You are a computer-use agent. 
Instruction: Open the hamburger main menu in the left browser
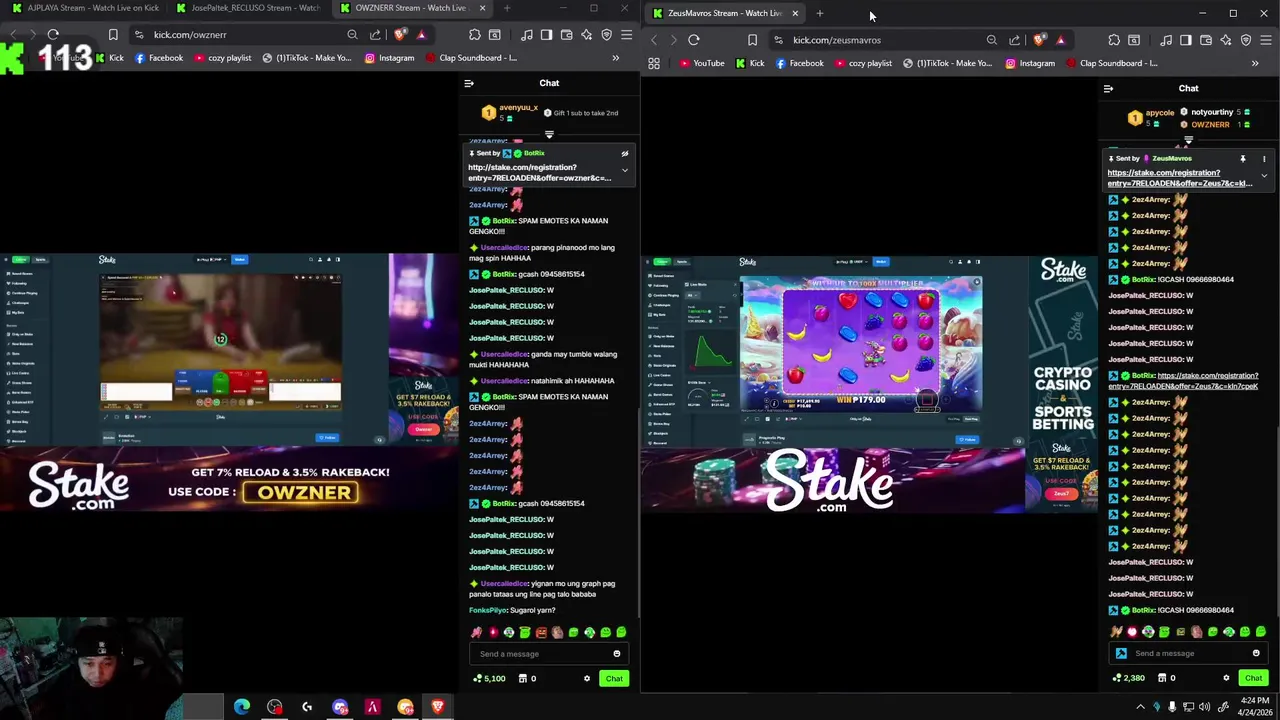626,34
